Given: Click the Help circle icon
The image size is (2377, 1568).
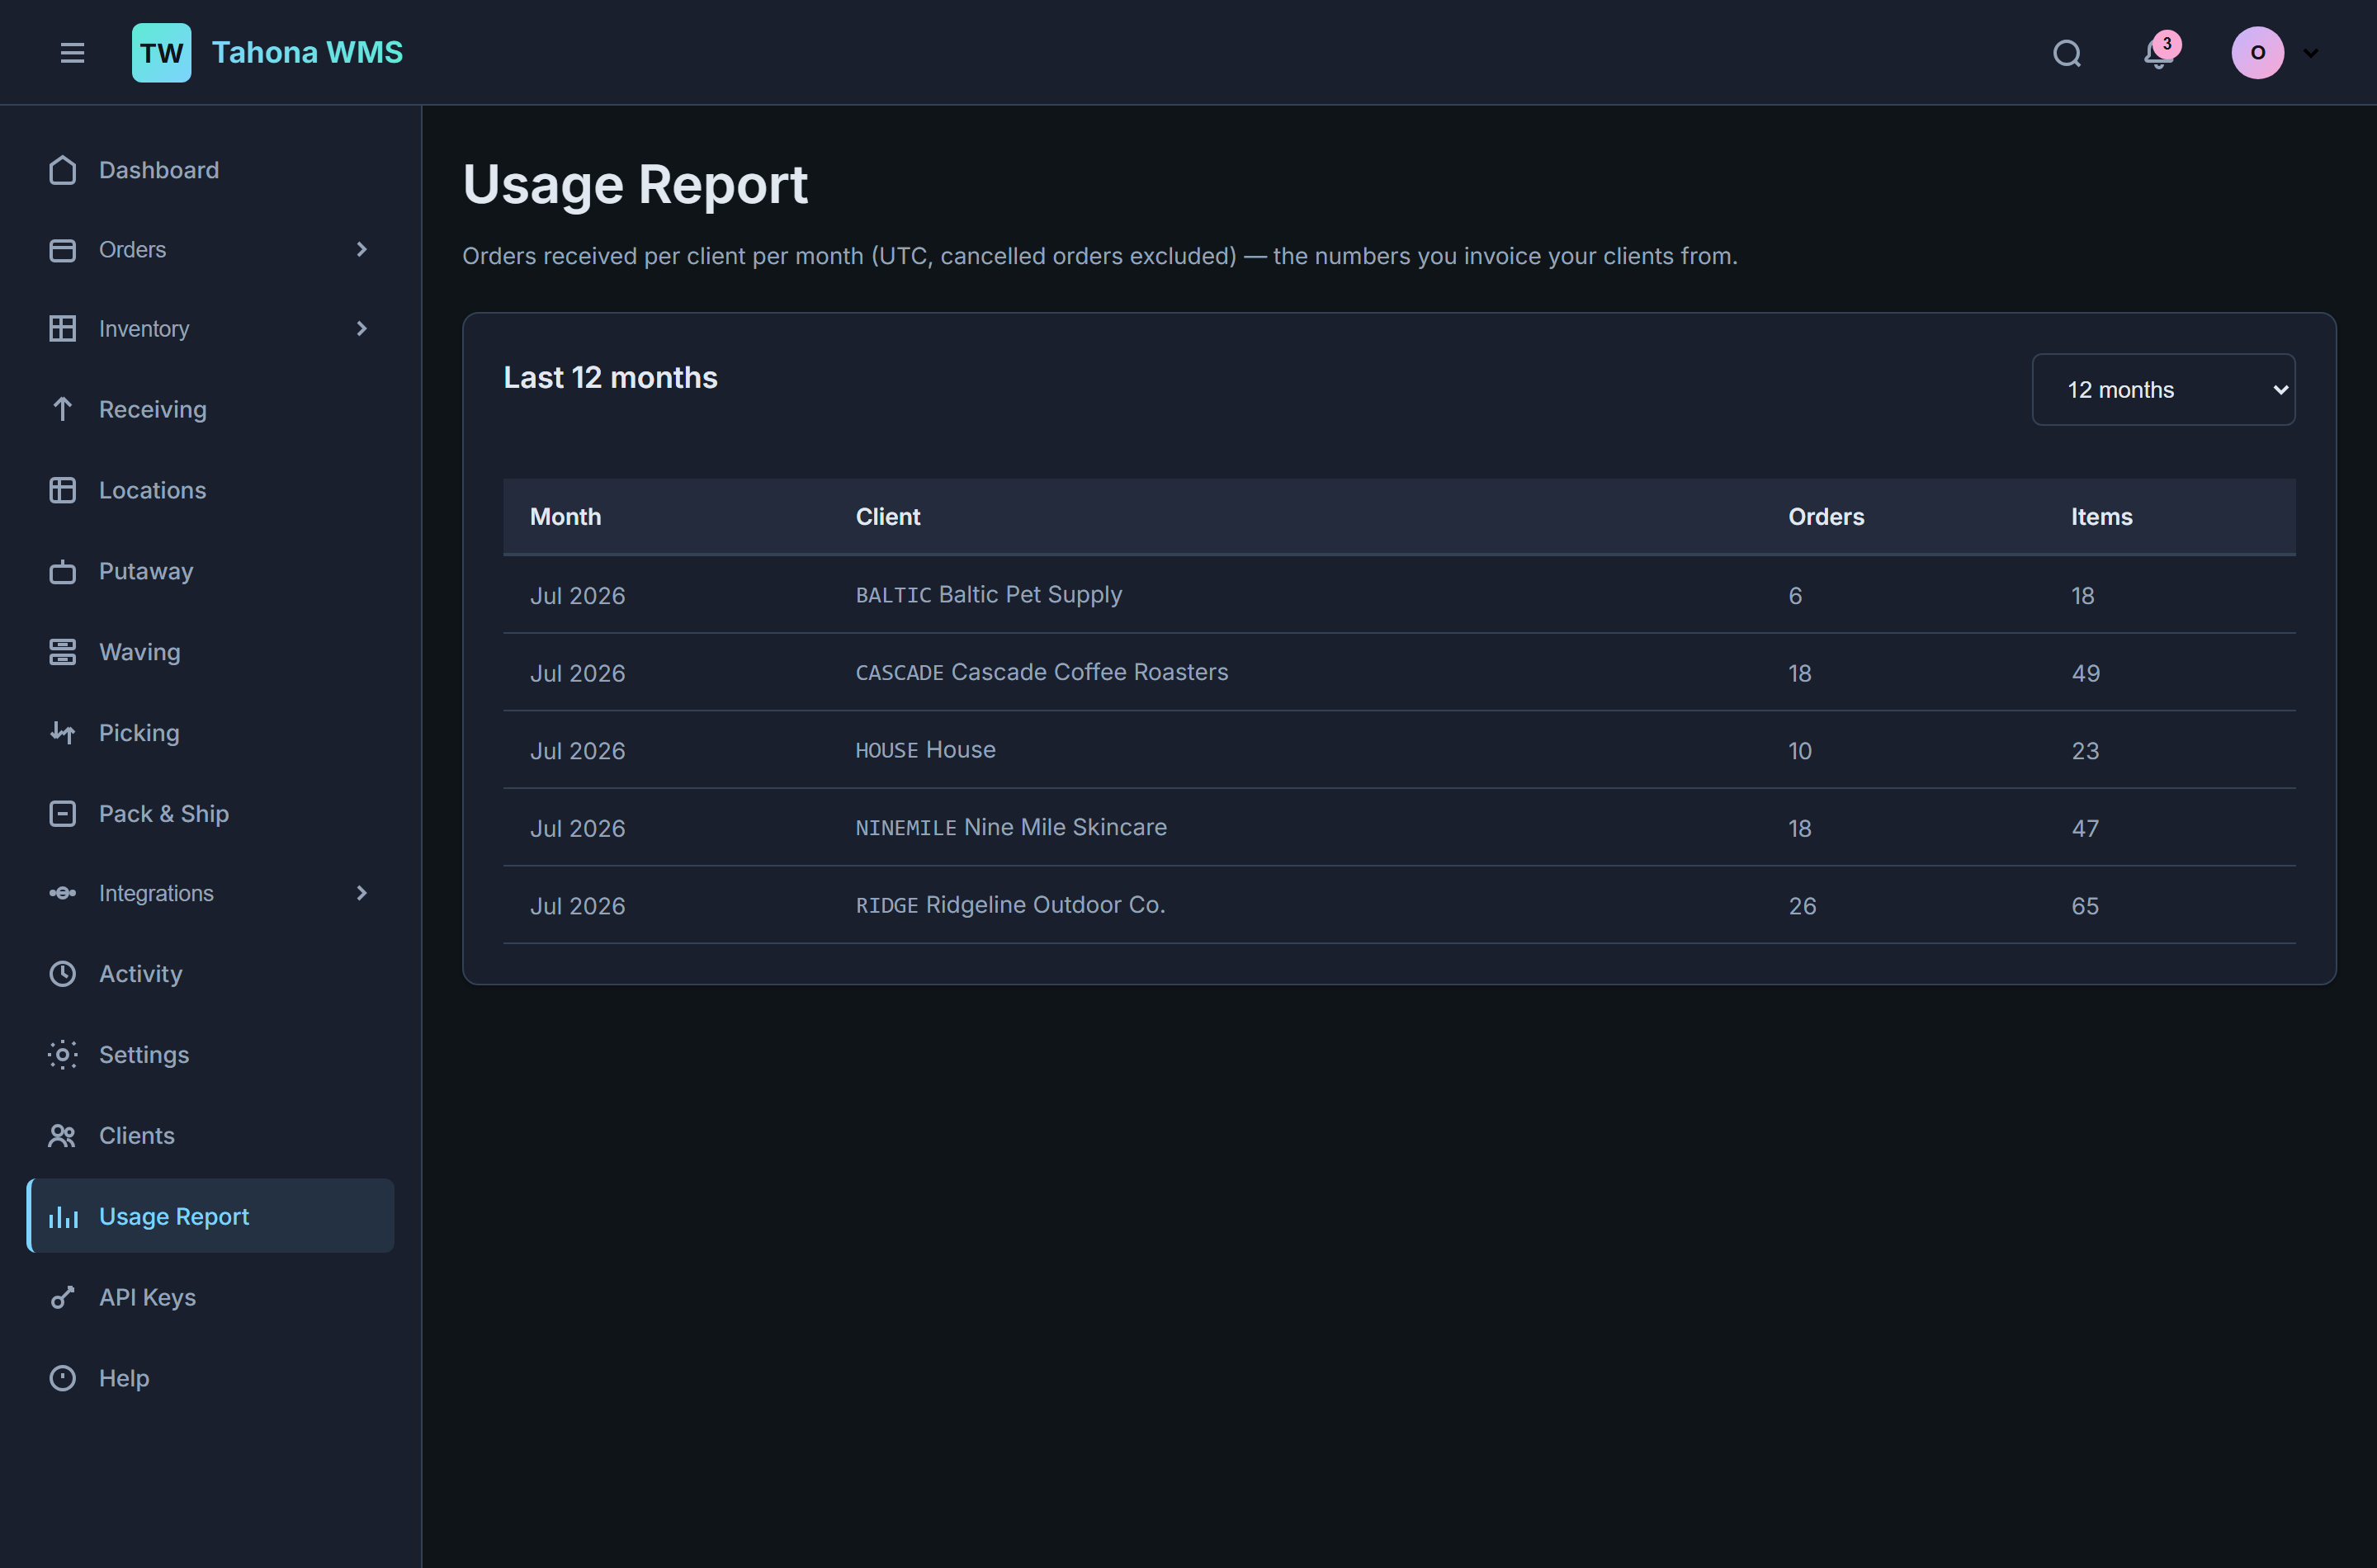Looking at the screenshot, I should tap(63, 1379).
